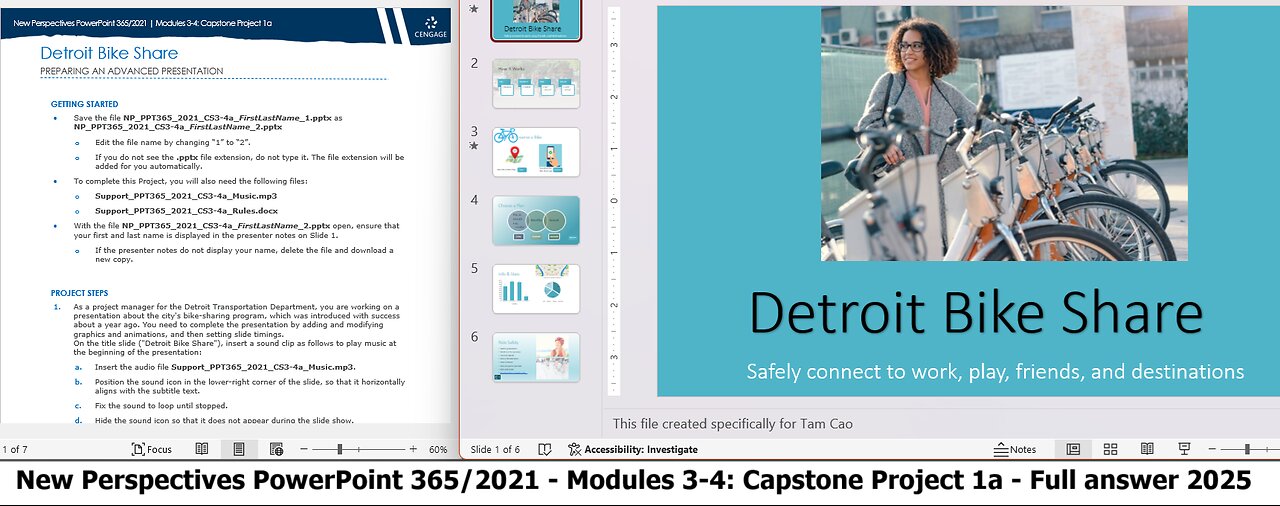Switch Word to Web Layout view
Screen dimensions: 1280x506
[x=276, y=450]
